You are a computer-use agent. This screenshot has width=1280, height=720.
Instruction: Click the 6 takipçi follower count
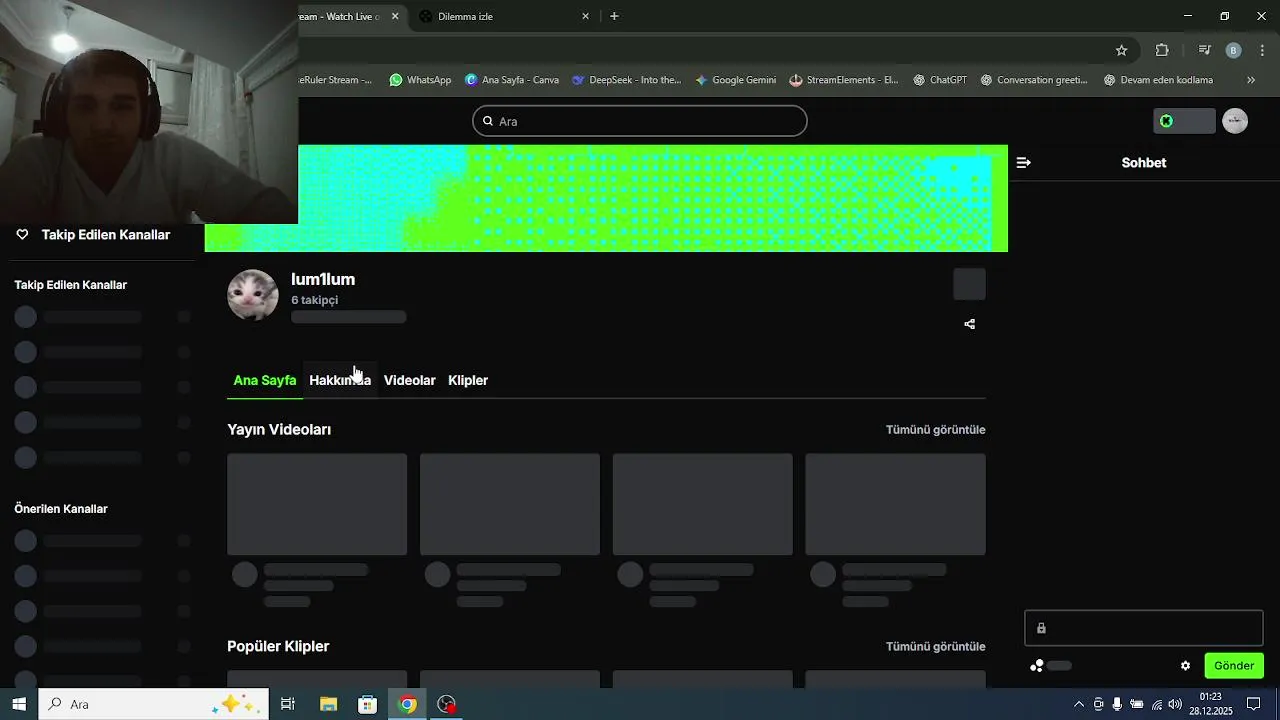(315, 300)
